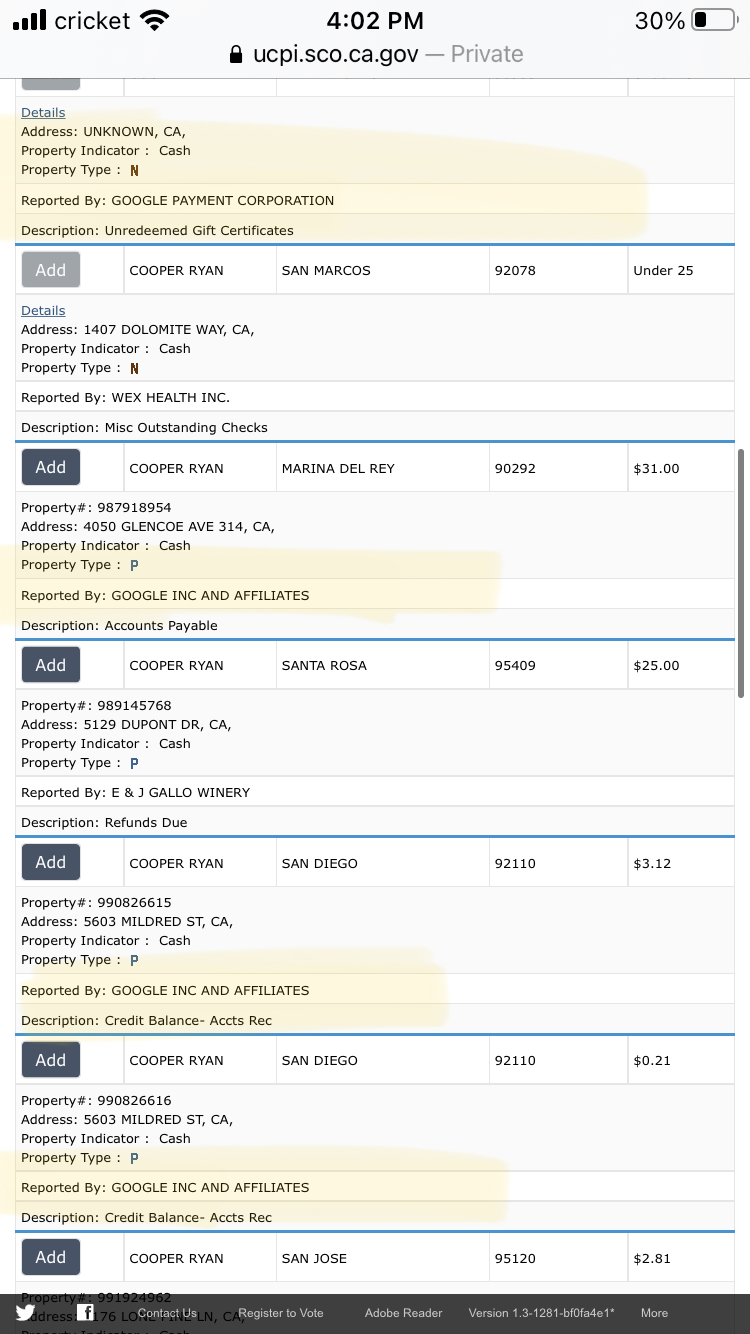Select 'Reported By: WEX HEALTH INC.' text

pos(125,398)
